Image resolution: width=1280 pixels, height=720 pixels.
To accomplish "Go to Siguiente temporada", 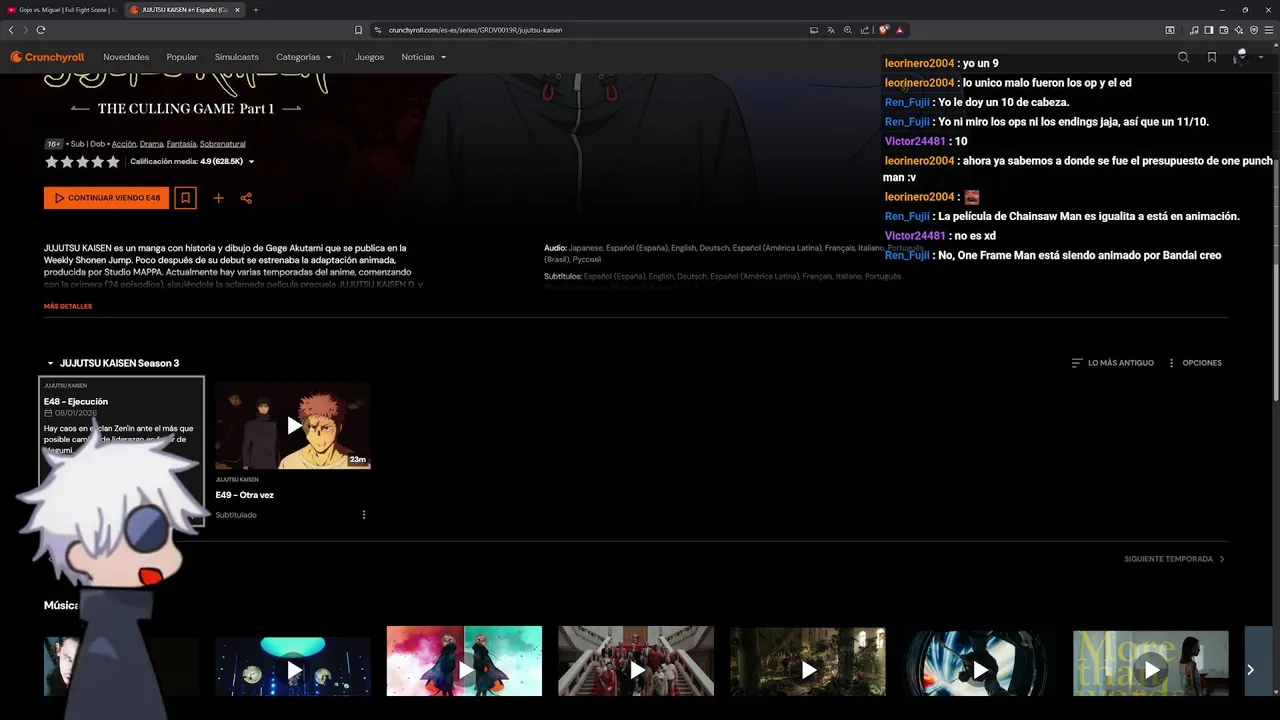I will point(1174,559).
